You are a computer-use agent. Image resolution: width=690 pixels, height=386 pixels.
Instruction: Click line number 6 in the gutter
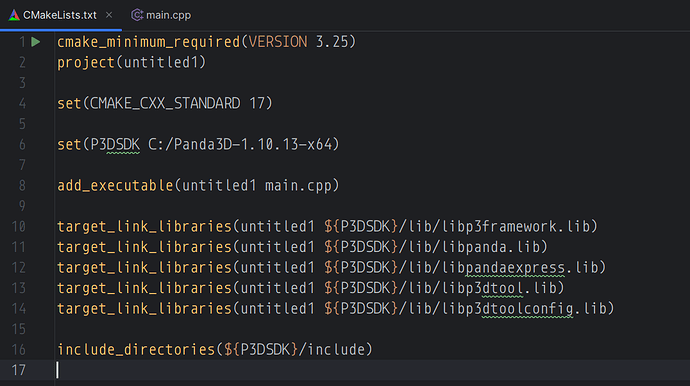(22, 144)
